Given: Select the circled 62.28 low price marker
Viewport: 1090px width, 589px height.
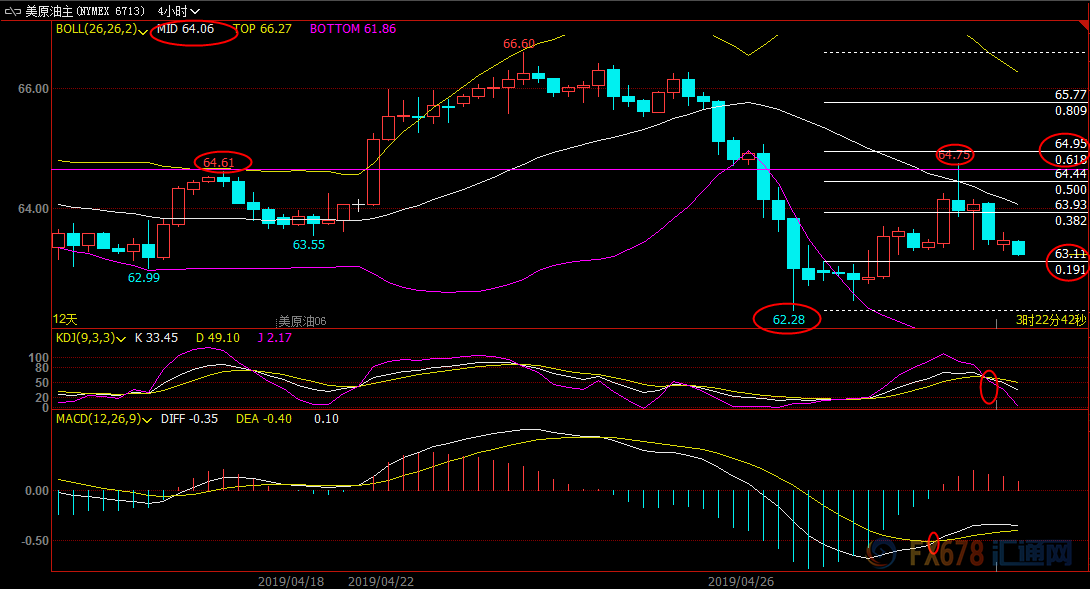Looking at the screenshot, I should click(787, 320).
